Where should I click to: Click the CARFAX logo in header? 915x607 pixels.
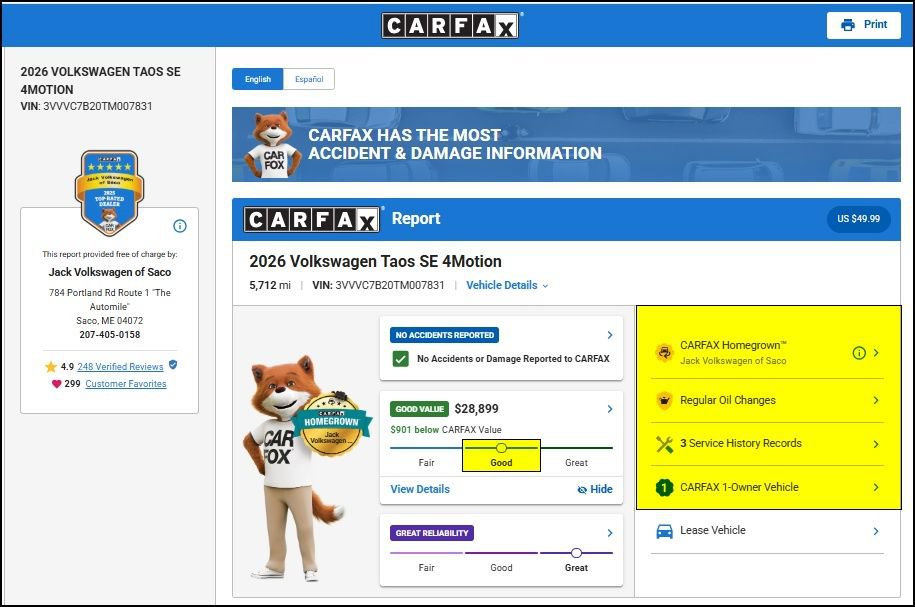(450, 26)
